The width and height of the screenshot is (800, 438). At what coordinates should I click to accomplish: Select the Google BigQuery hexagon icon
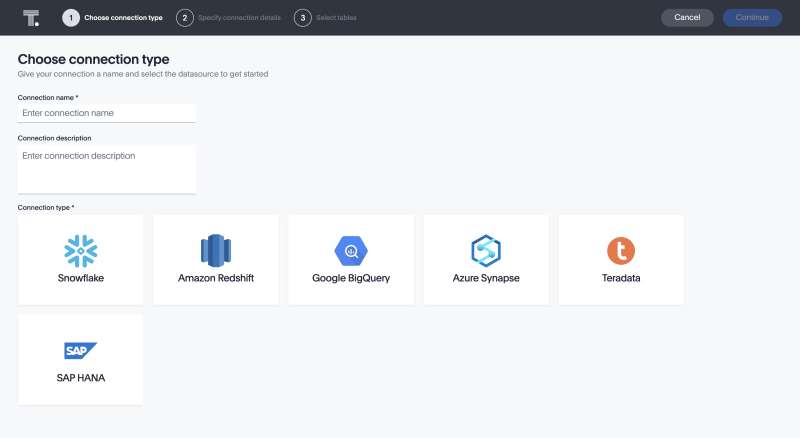pyautogui.click(x=351, y=251)
